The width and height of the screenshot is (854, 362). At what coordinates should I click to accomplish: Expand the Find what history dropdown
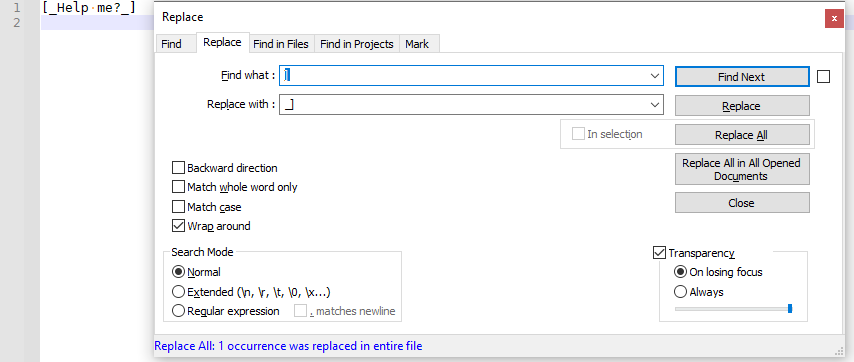[655, 76]
